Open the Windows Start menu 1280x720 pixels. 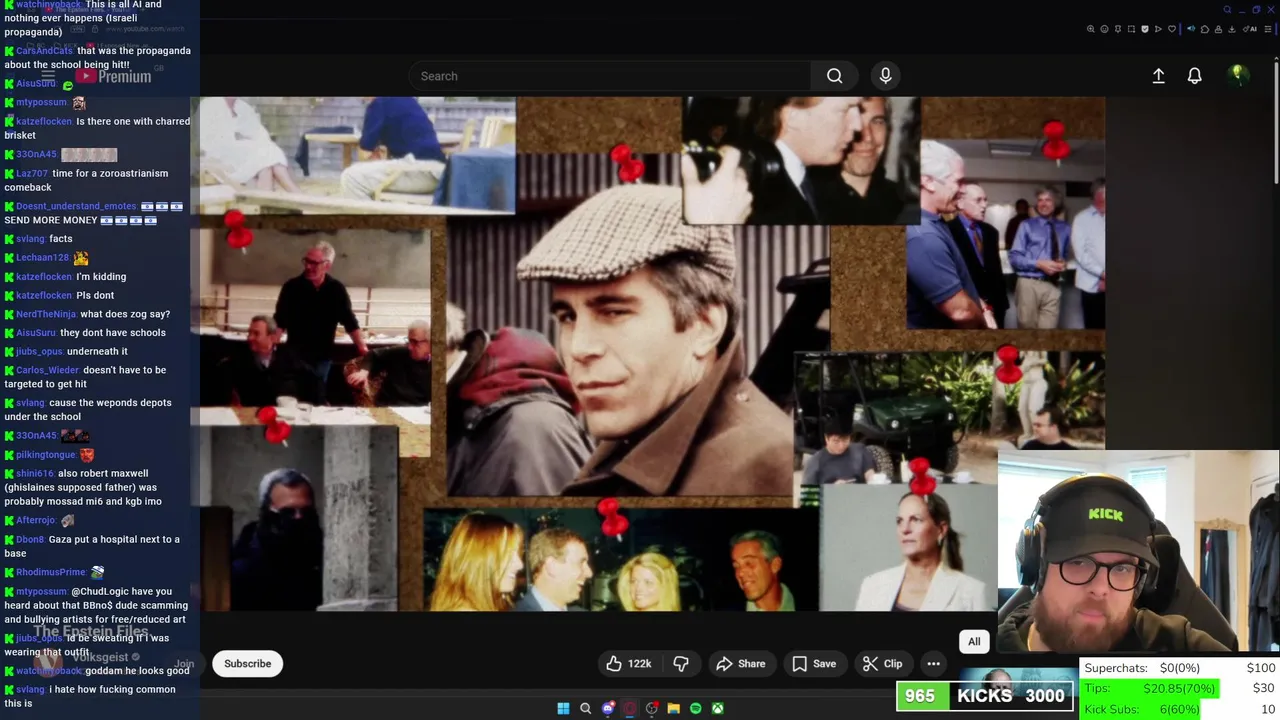[563, 708]
